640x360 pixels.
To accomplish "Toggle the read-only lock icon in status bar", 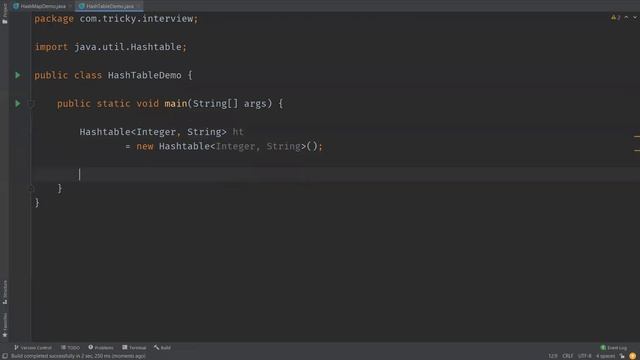I will [622, 356].
